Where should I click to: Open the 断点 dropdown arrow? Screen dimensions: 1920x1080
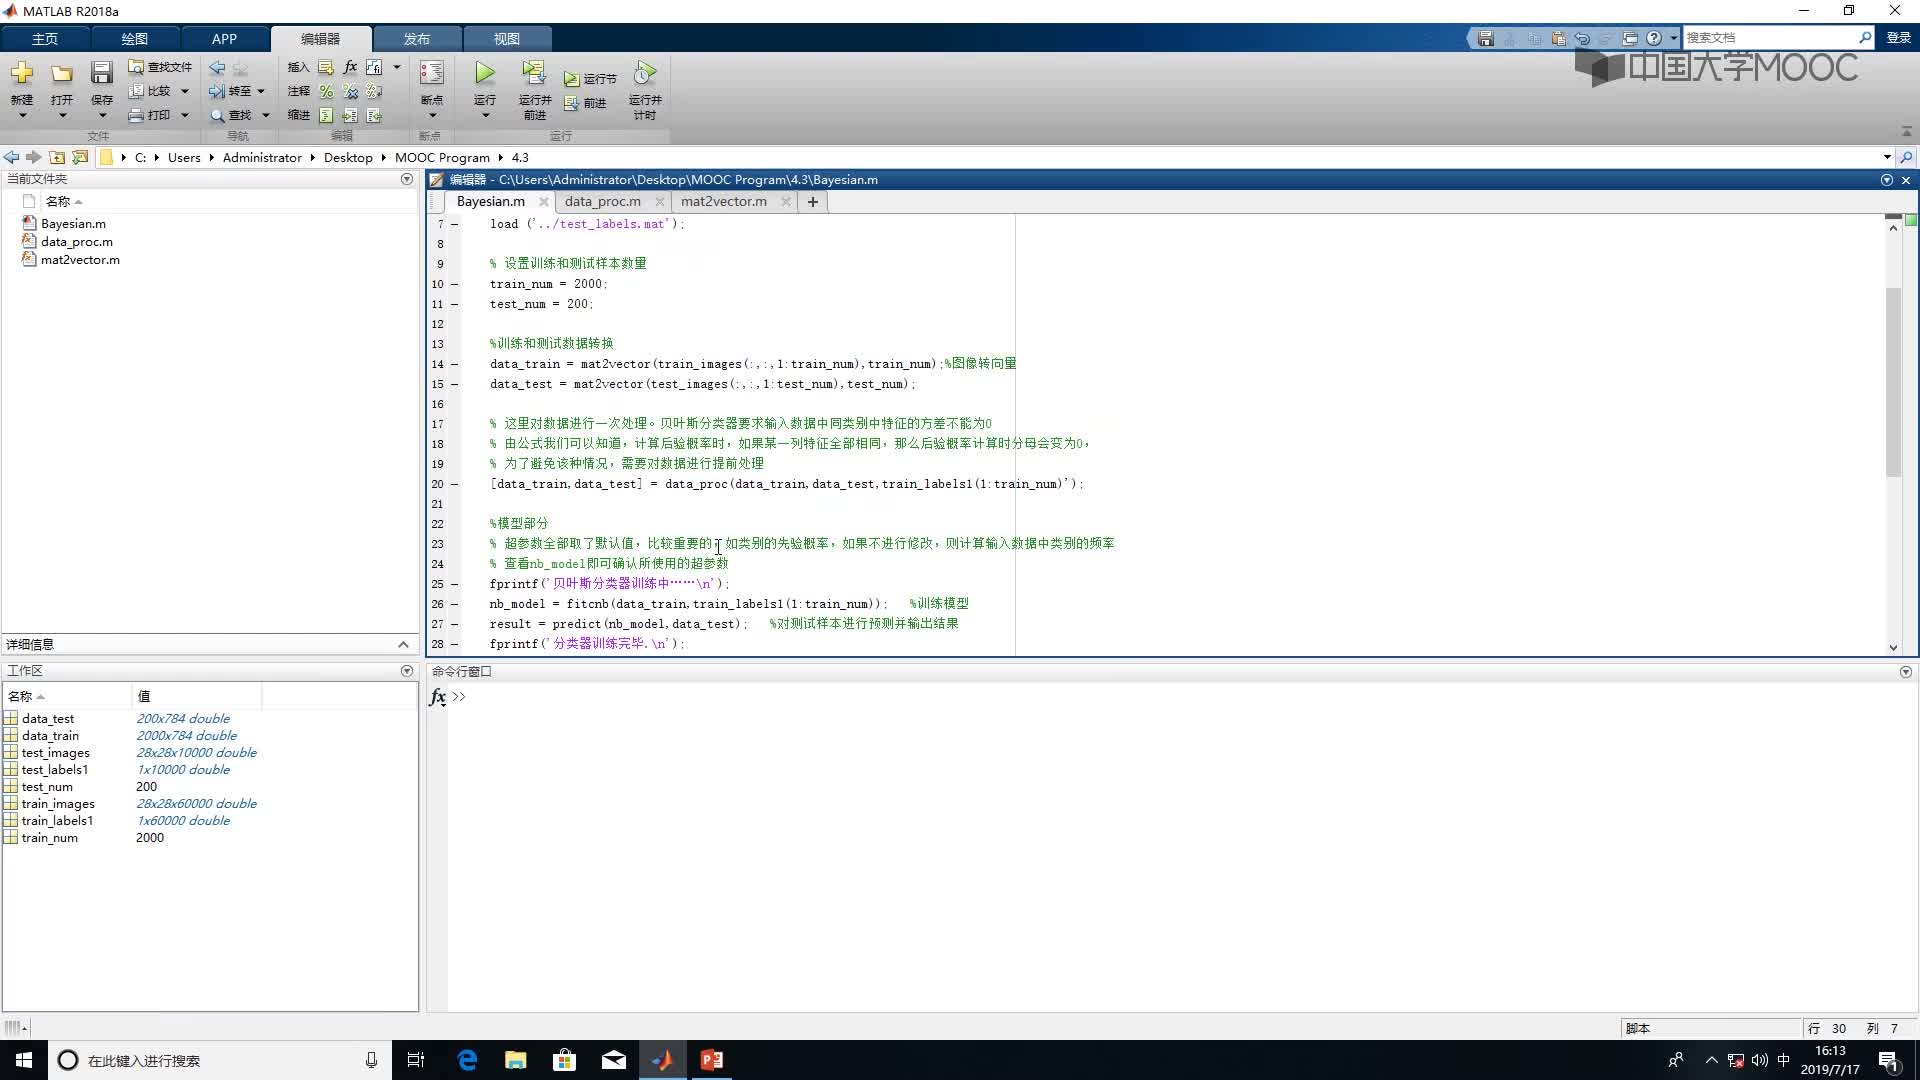pos(432,116)
